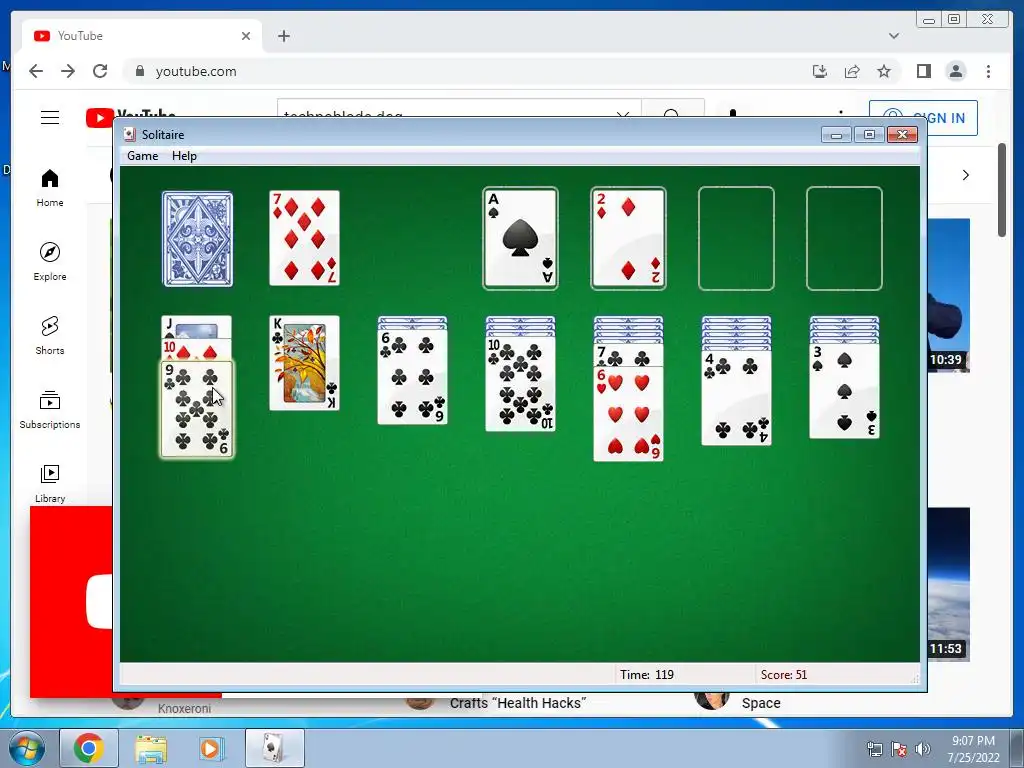Screen dimensions: 1024x768
Task: Select the 10 of clubs card
Action: pos(520,384)
